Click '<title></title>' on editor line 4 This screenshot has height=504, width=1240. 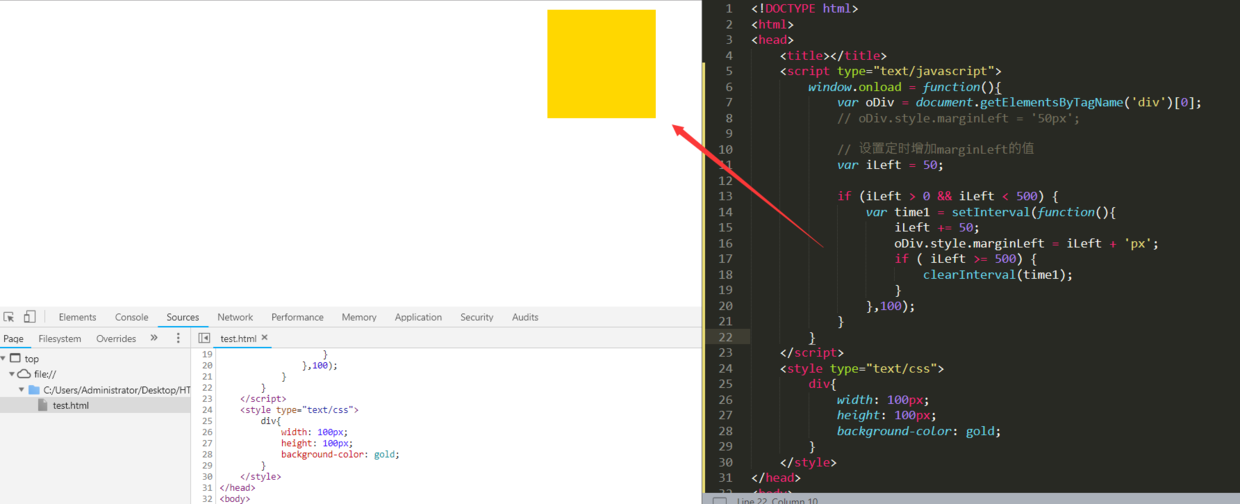click(833, 56)
